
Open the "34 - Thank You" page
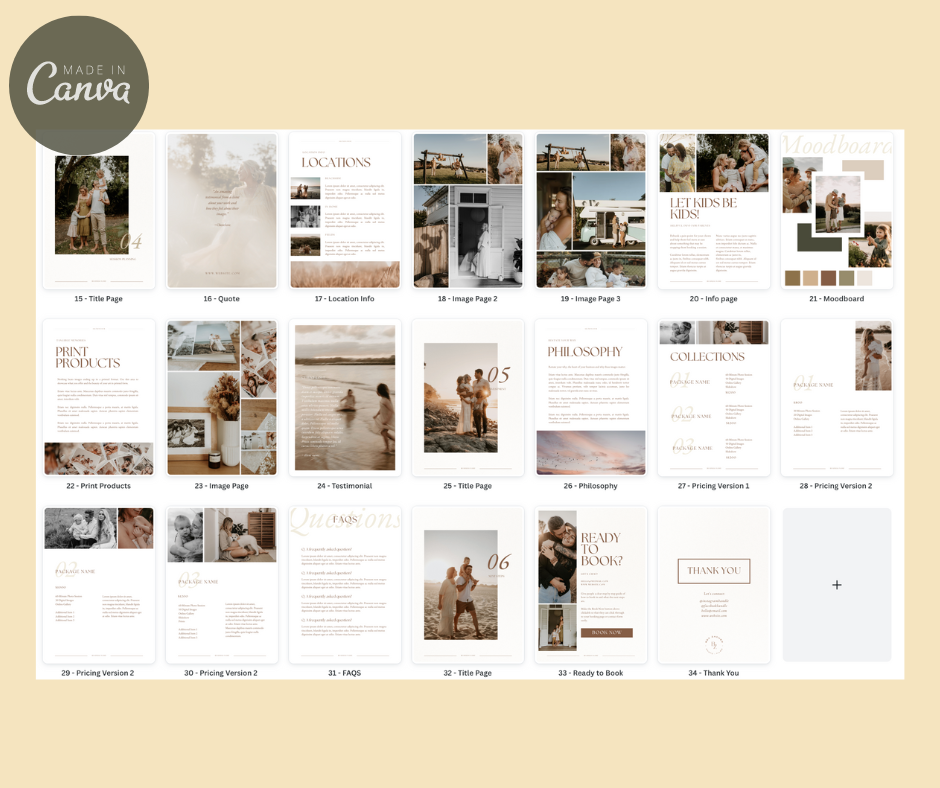[713, 584]
